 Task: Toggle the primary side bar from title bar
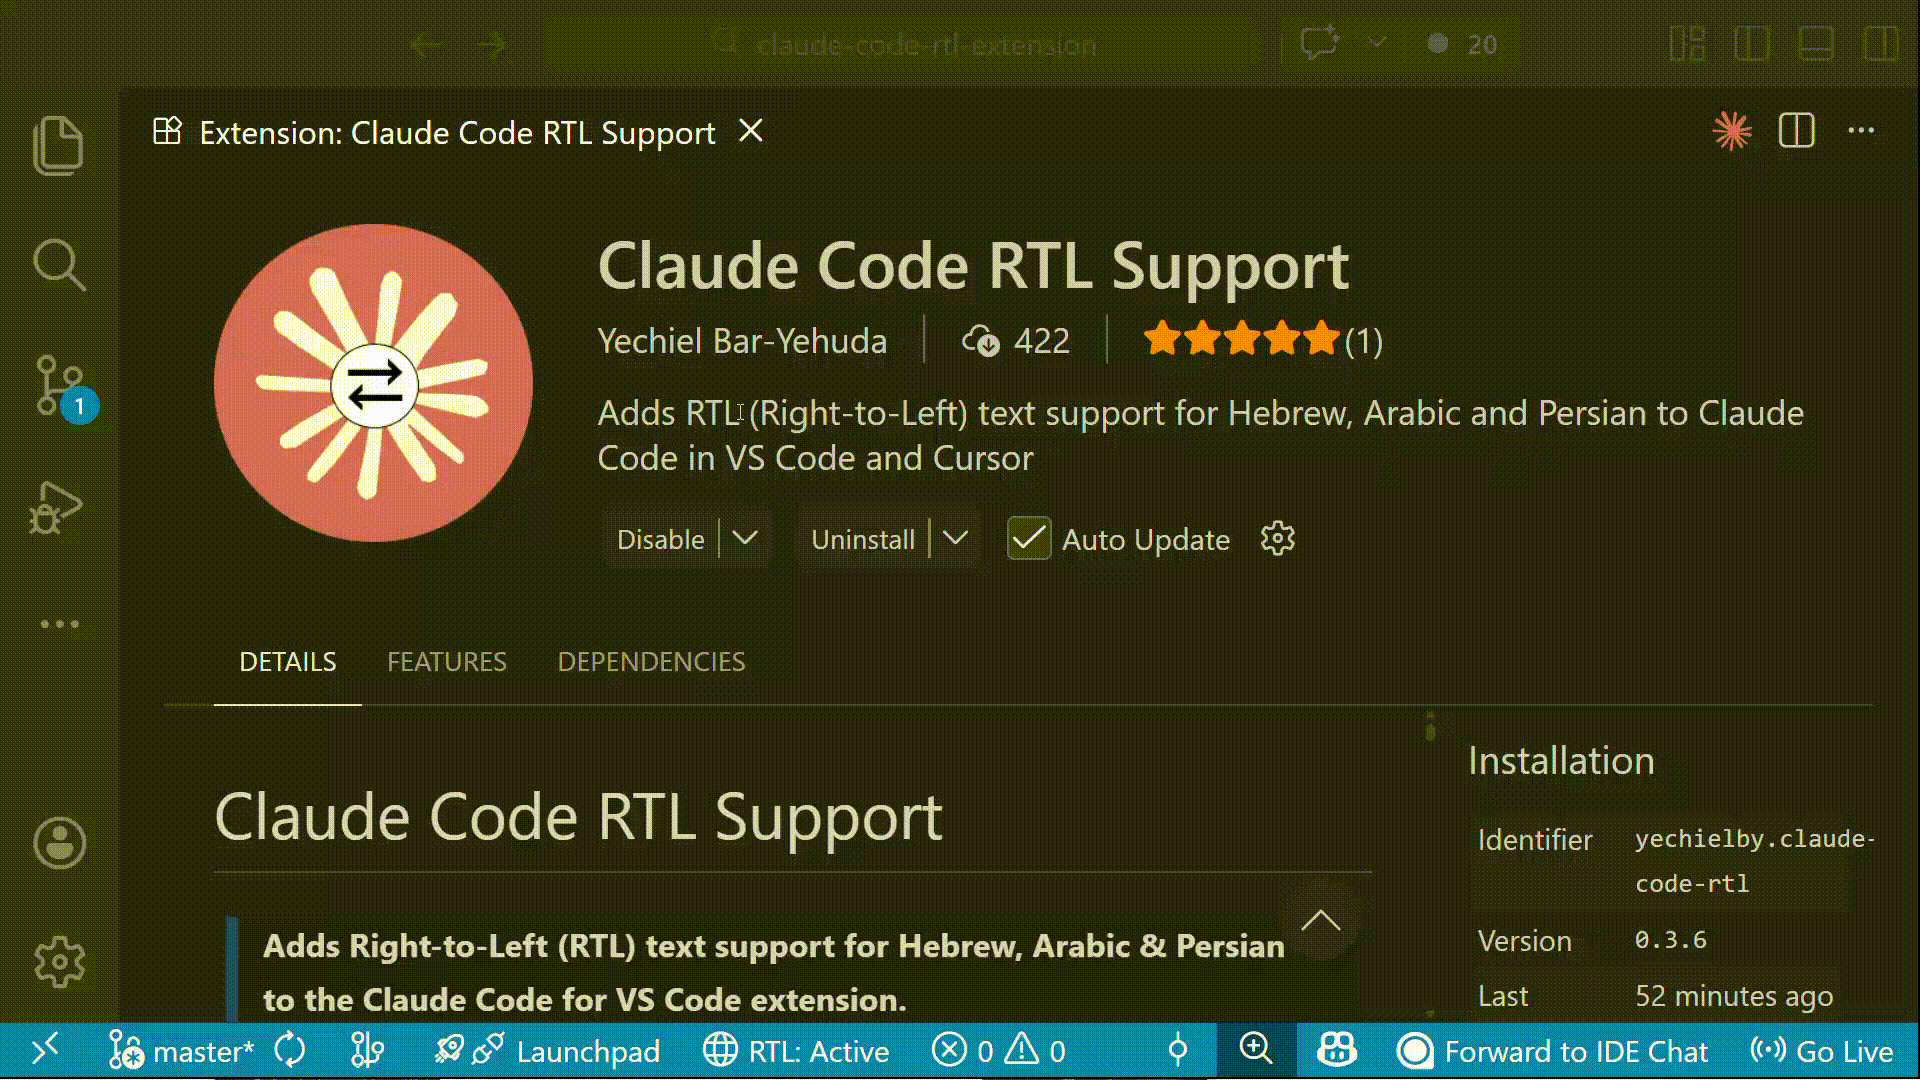click(1752, 43)
